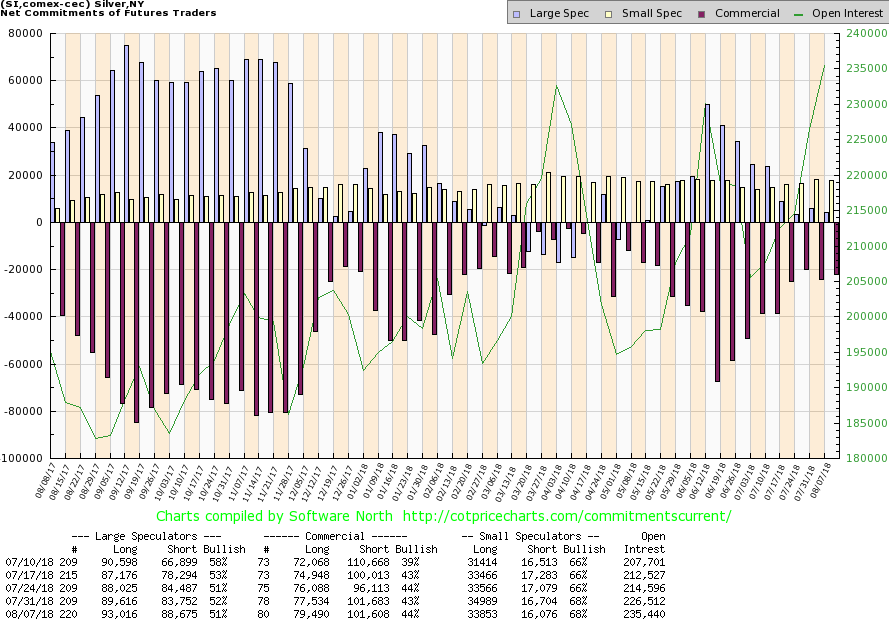This screenshot has width=889, height=620.
Task: Click the Open Interest green line marker
Action: [800, 14]
